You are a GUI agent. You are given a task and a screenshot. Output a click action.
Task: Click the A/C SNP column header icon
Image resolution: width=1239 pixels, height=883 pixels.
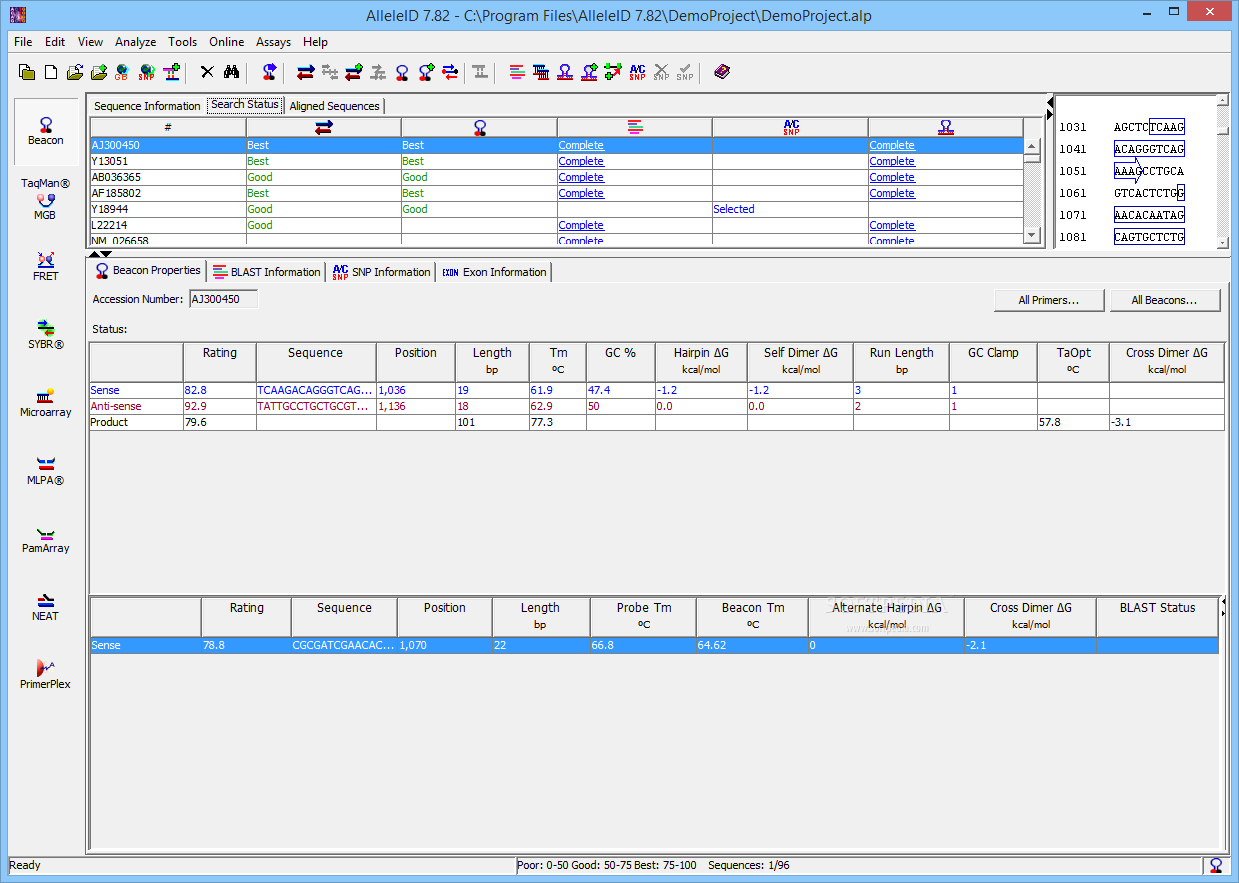tap(790, 127)
